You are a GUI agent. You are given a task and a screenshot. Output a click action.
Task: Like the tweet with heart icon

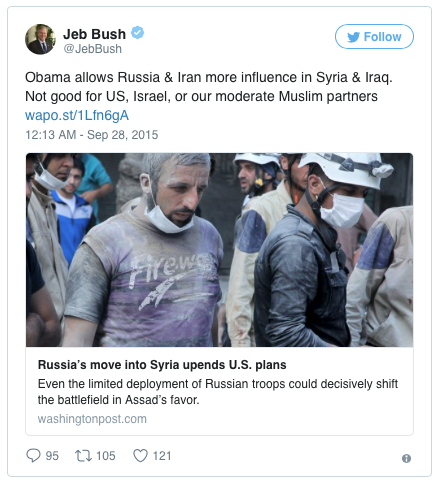140,456
